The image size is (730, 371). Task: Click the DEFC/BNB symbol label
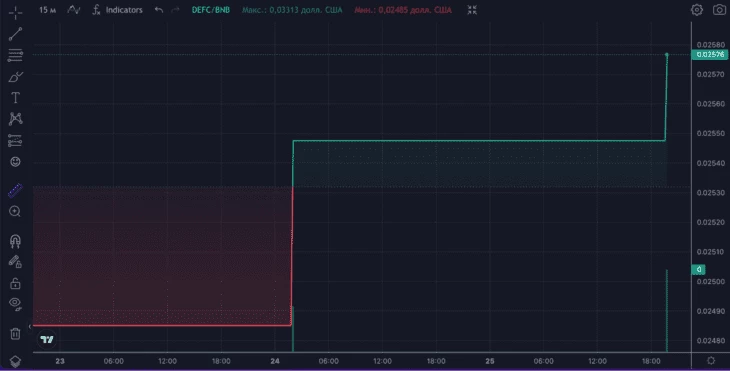pyautogui.click(x=211, y=10)
